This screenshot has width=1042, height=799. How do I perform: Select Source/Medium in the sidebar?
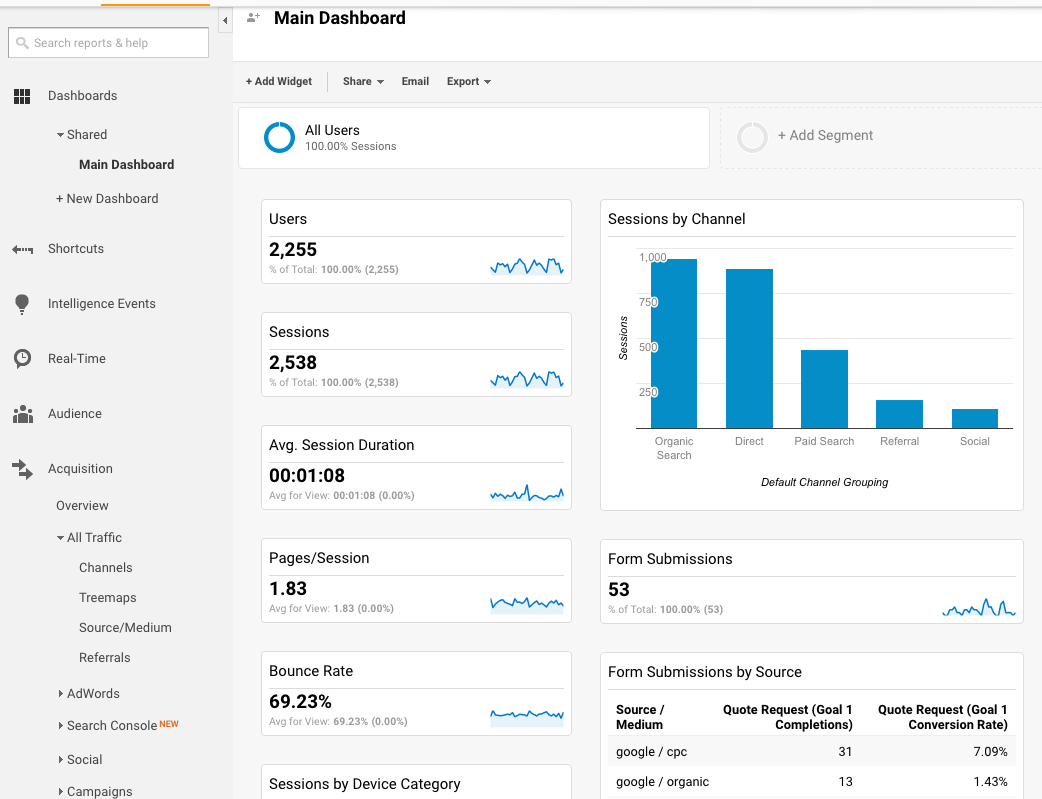[125, 628]
